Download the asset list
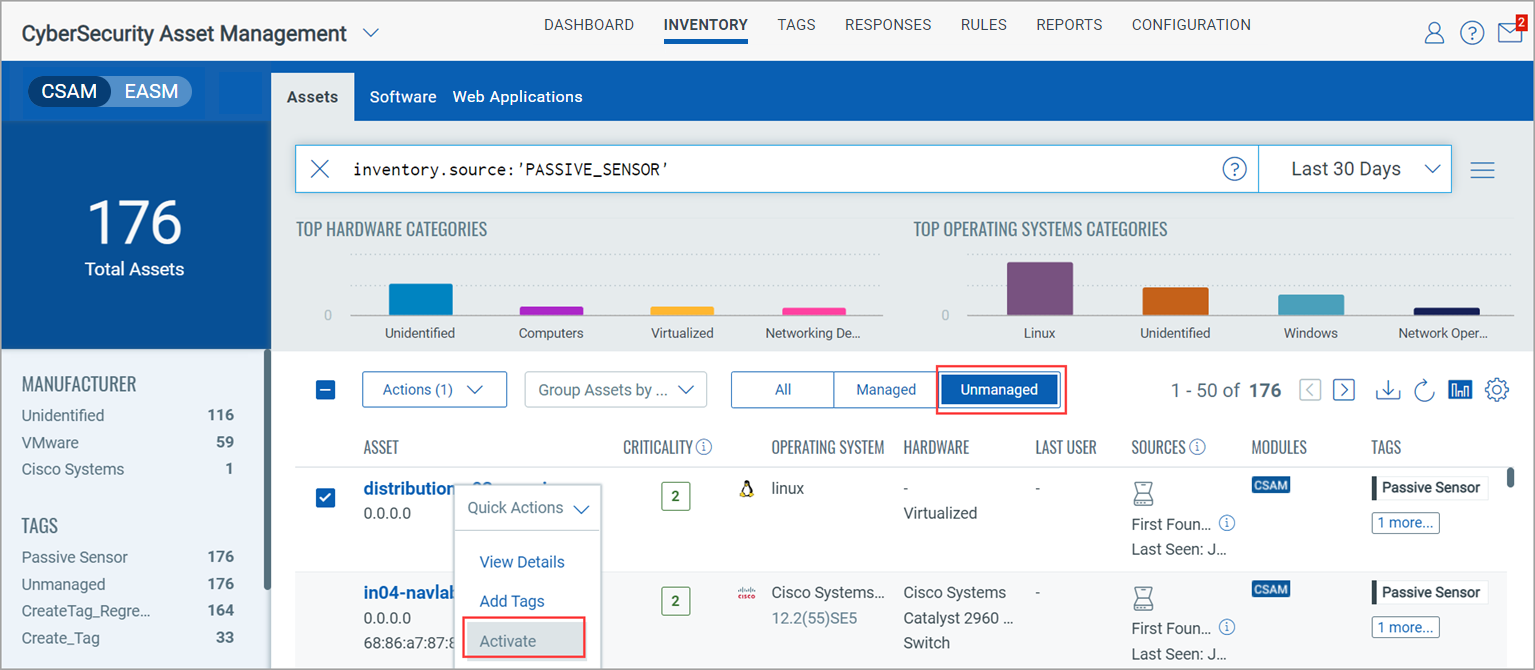Screen dimensions: 1535x670 (x=1387, y=390)
